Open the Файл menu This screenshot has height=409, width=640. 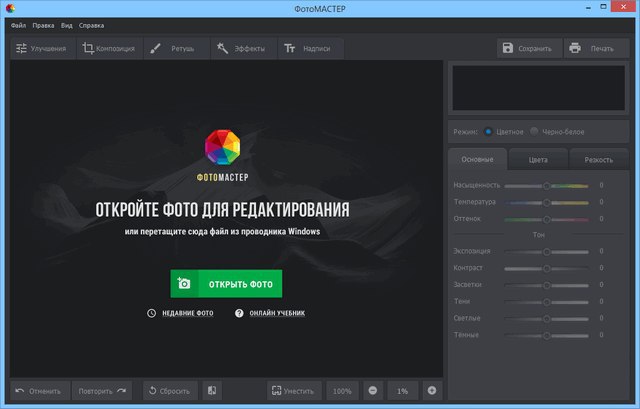18,25
